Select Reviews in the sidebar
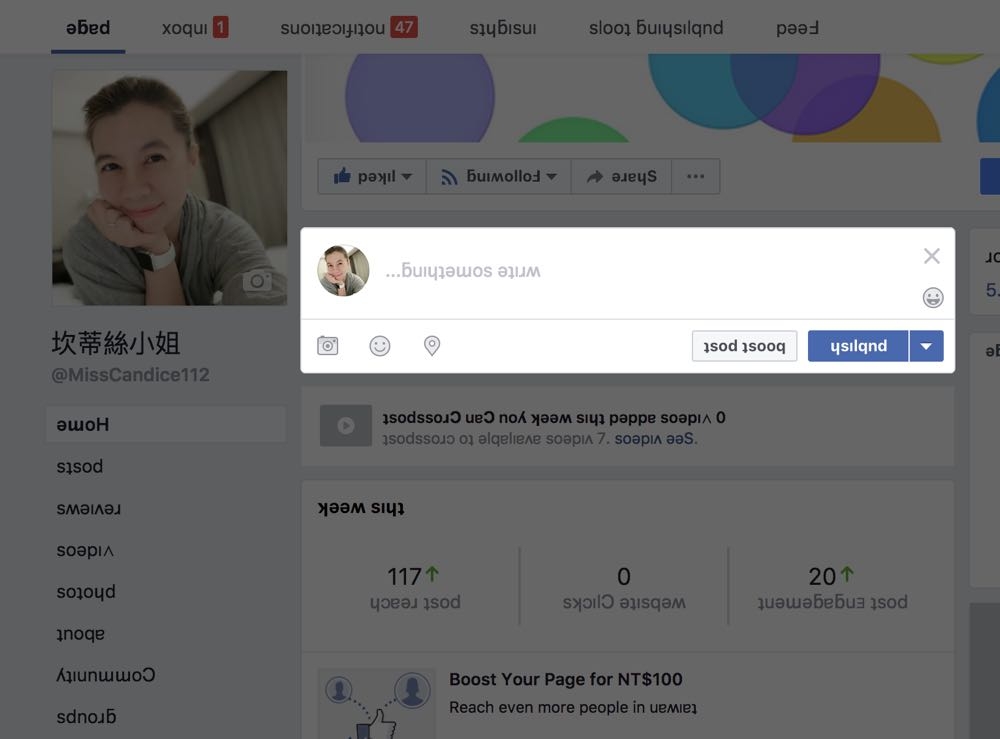 click(x=89, y=508)
